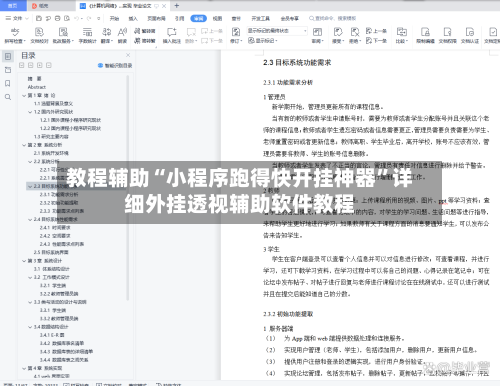Image resolution: width=500 pixels, height=386 pixels.
Task: Click the outline panel vertical scrollbar
Action: pyautogui.click(x=128, y=188)
